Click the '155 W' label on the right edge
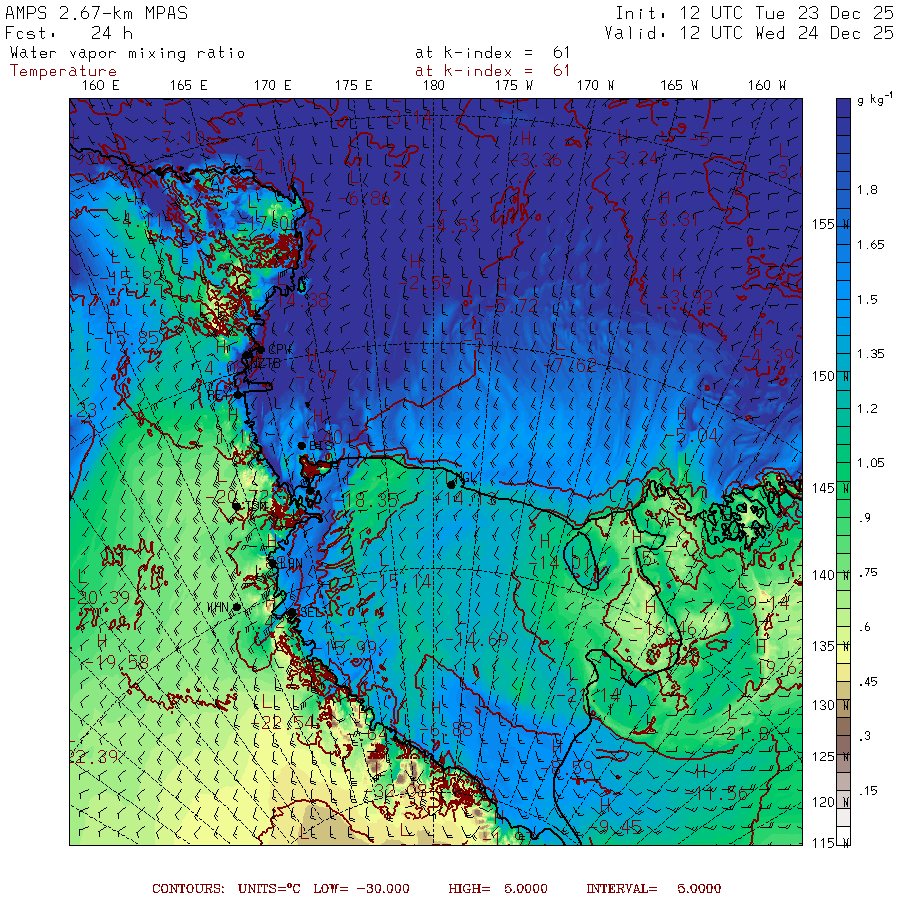Image resolution: width=900 pixels, height=900 pixels. [831, 224]
